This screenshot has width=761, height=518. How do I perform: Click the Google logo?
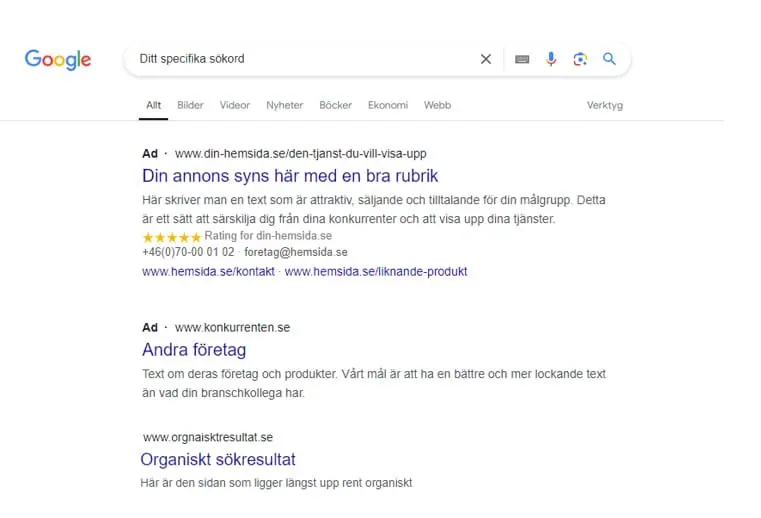[58, 59]
